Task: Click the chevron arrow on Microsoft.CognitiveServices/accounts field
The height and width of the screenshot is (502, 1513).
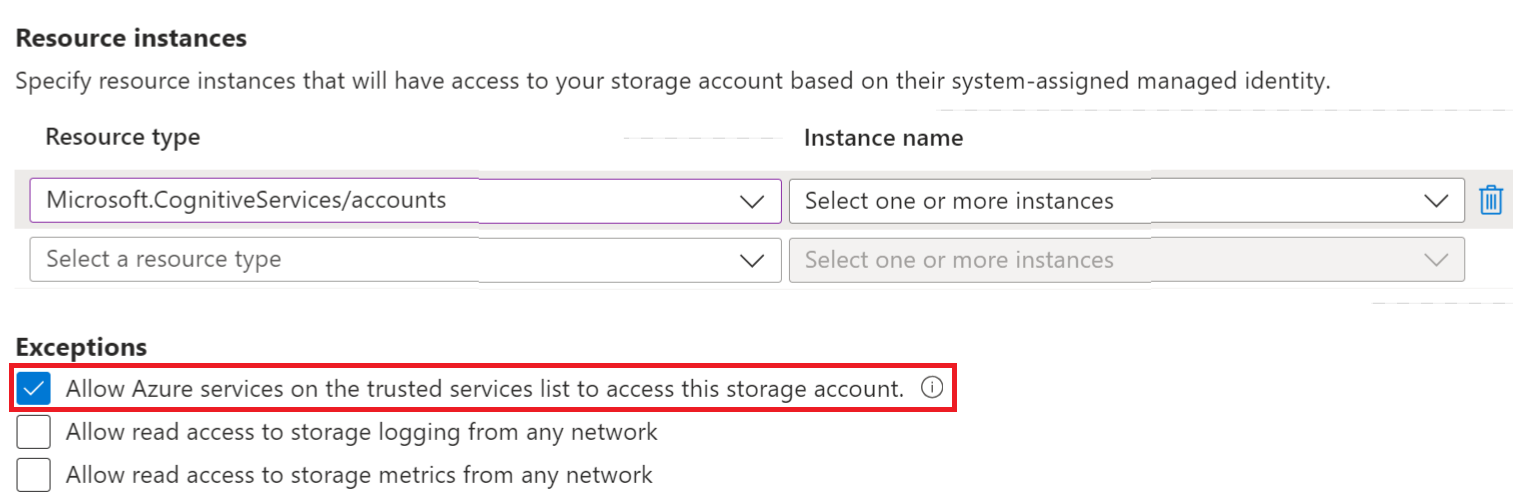Action: [x=751, y=201]
